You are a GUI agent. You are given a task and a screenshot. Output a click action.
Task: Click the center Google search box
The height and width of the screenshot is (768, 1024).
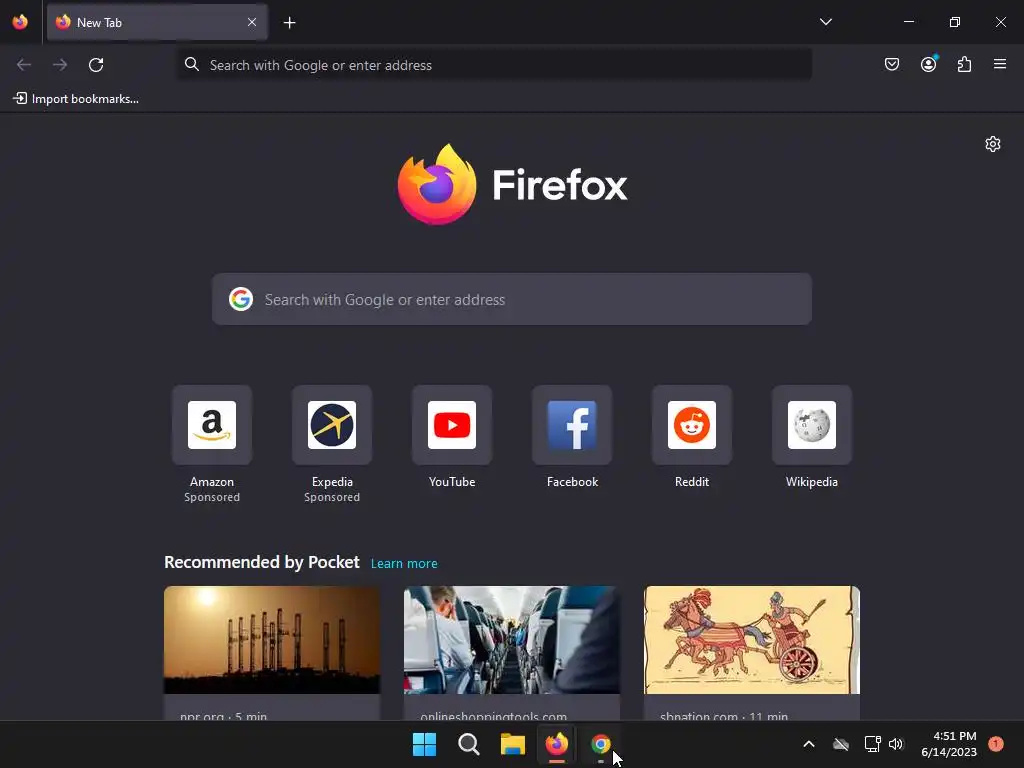click(x=512, y=299)
